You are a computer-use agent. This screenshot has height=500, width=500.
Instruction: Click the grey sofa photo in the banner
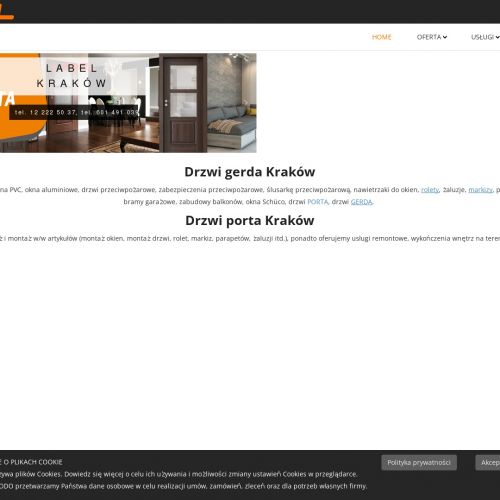point(232,127)
